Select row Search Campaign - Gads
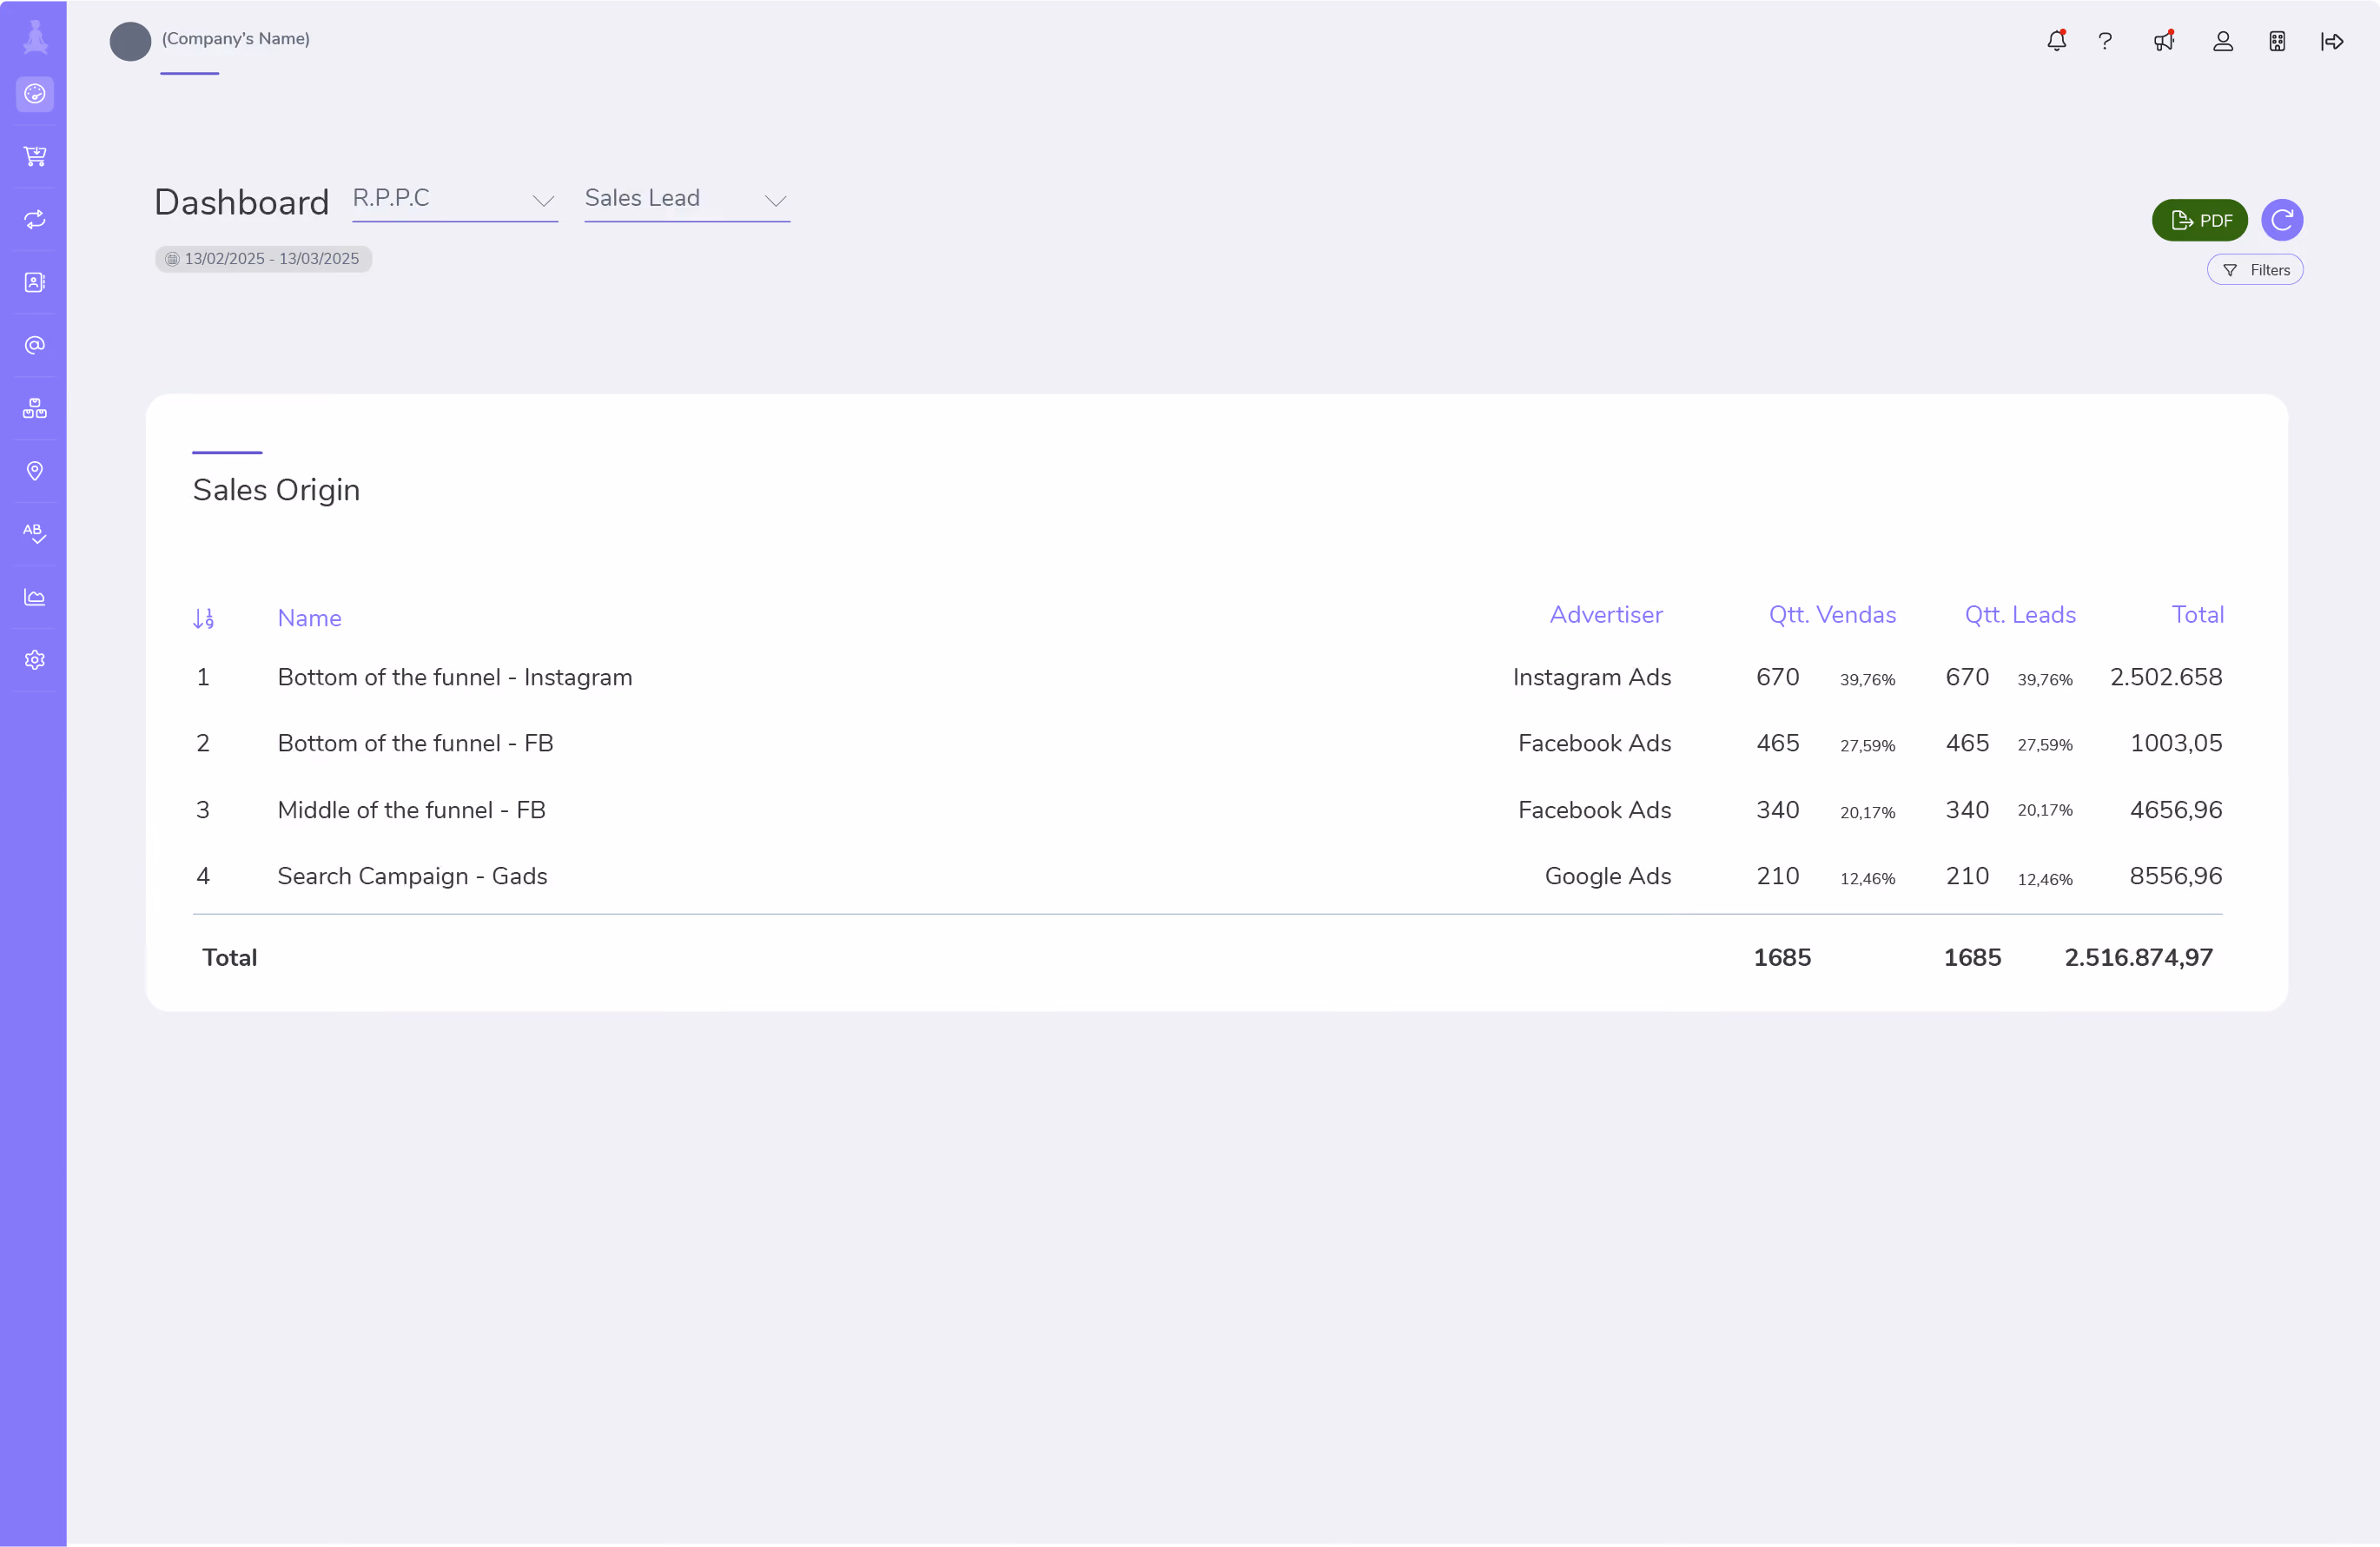Screen dimensions: 2380x1547 point(1207,876)
